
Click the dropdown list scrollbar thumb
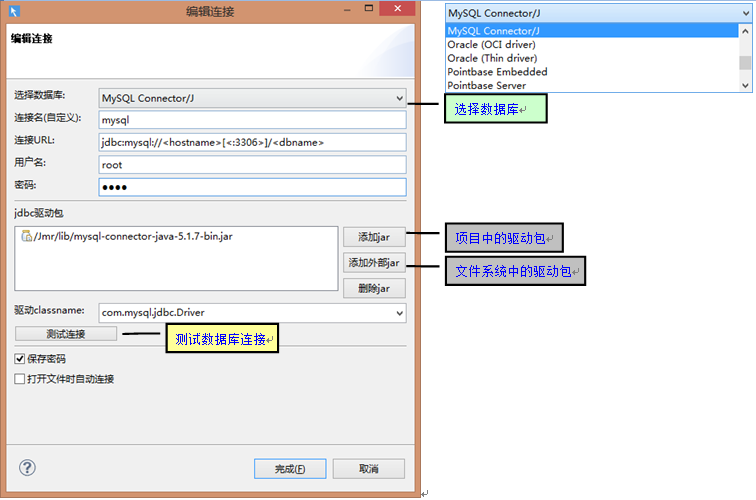pos(745,63)
